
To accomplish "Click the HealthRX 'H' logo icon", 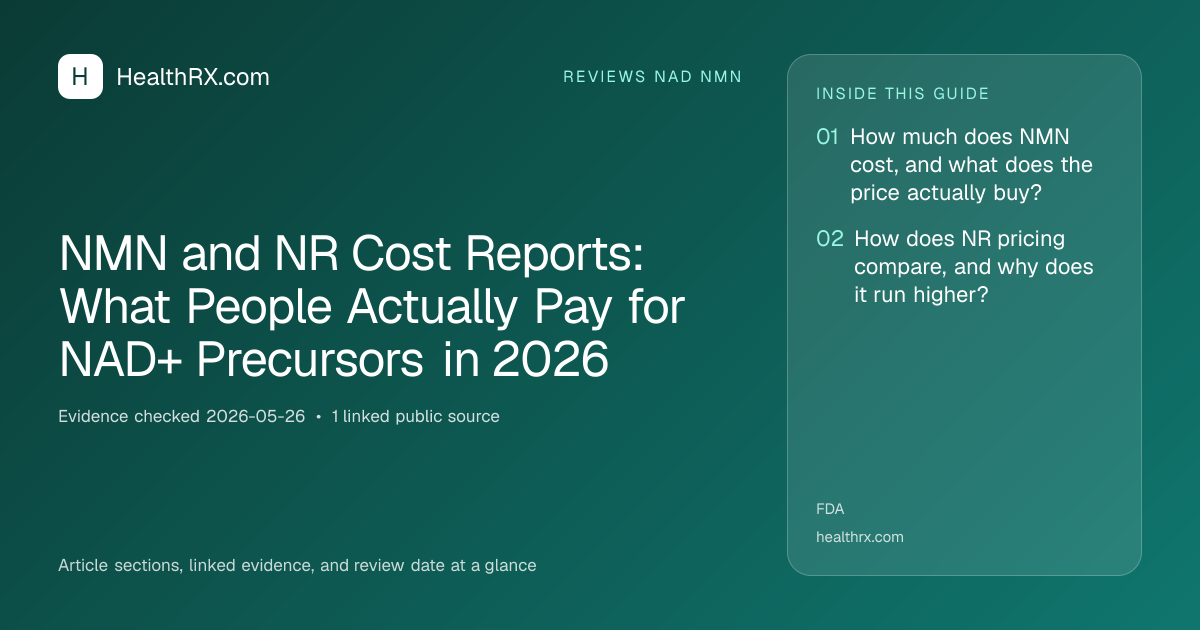I will click(x=80, y=77).
